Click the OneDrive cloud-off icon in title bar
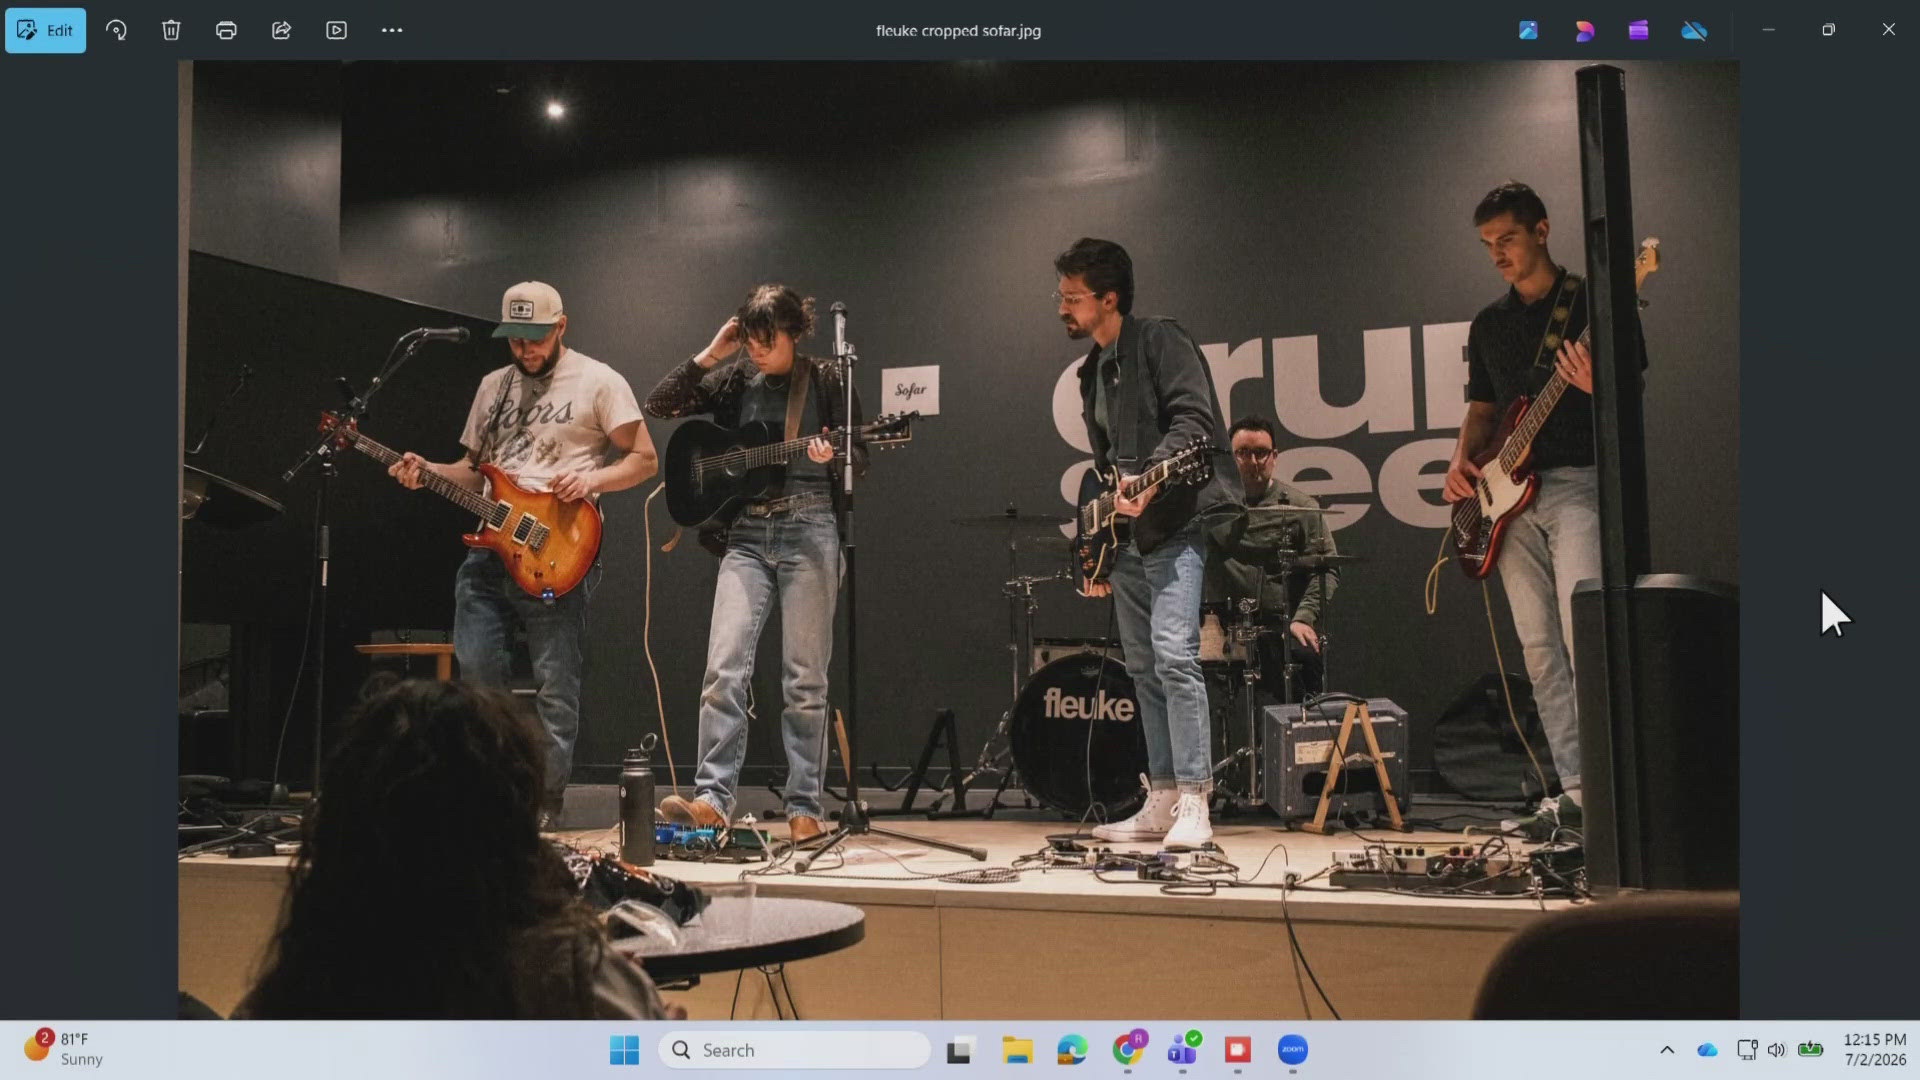This screenshot has height=1080, width=1920. click(1694, 30)
